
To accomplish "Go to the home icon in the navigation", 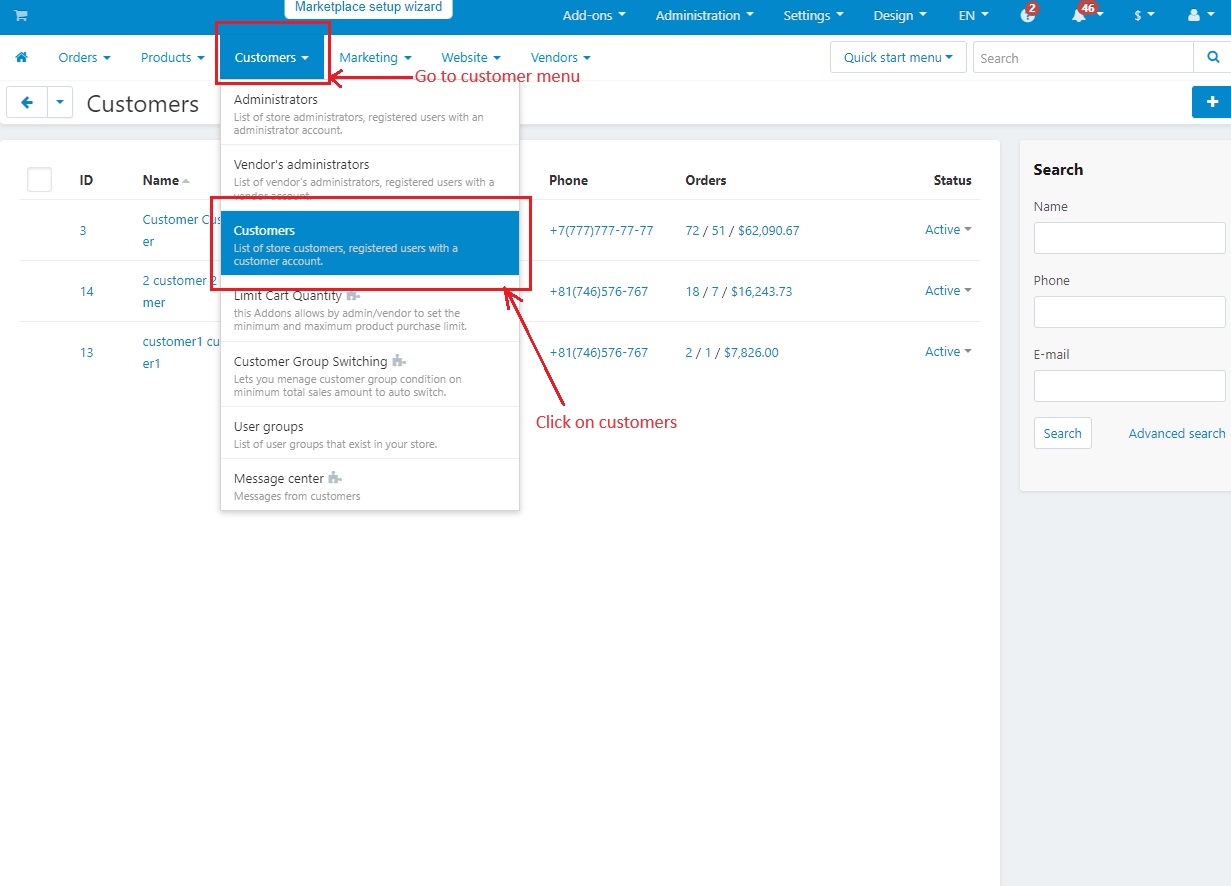I will click(21, 58).
